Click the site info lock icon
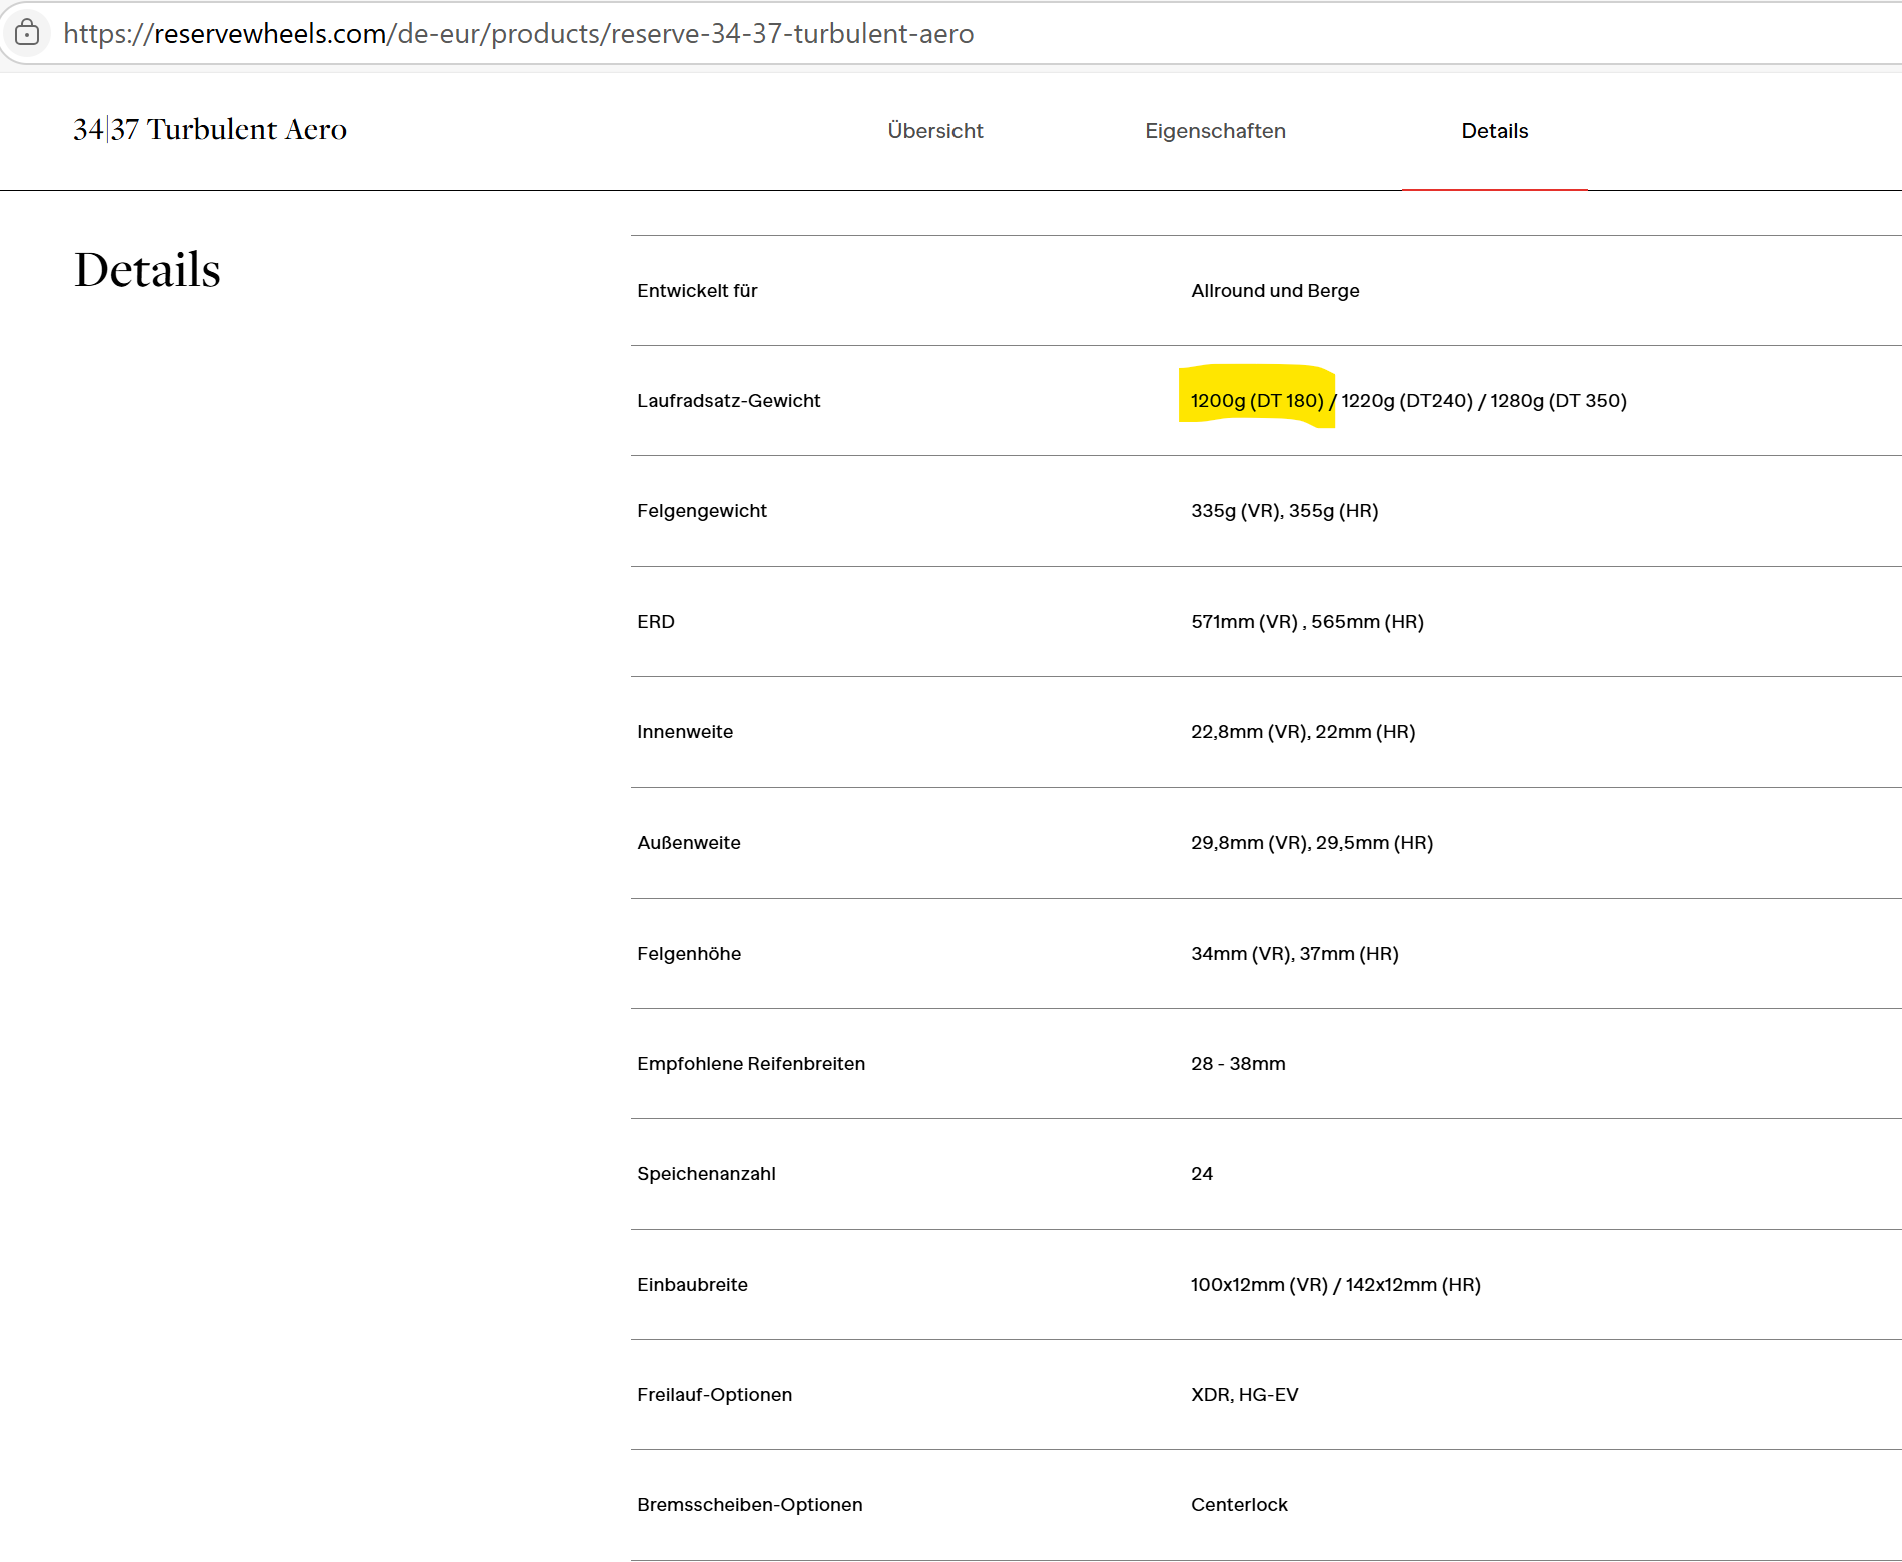1902x1562 pixels. click(x=27, y=33)
